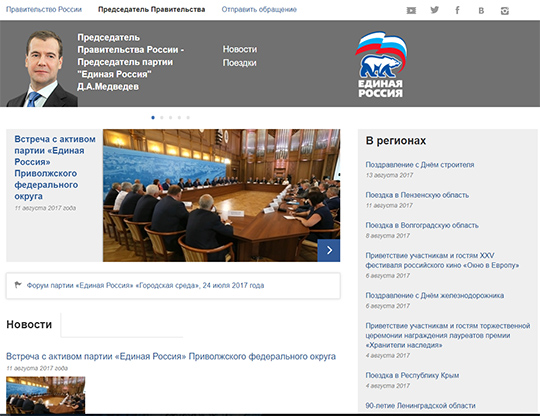
Task: Open Поздравление с Днём строителя
Action: click(x=420, y=165)
